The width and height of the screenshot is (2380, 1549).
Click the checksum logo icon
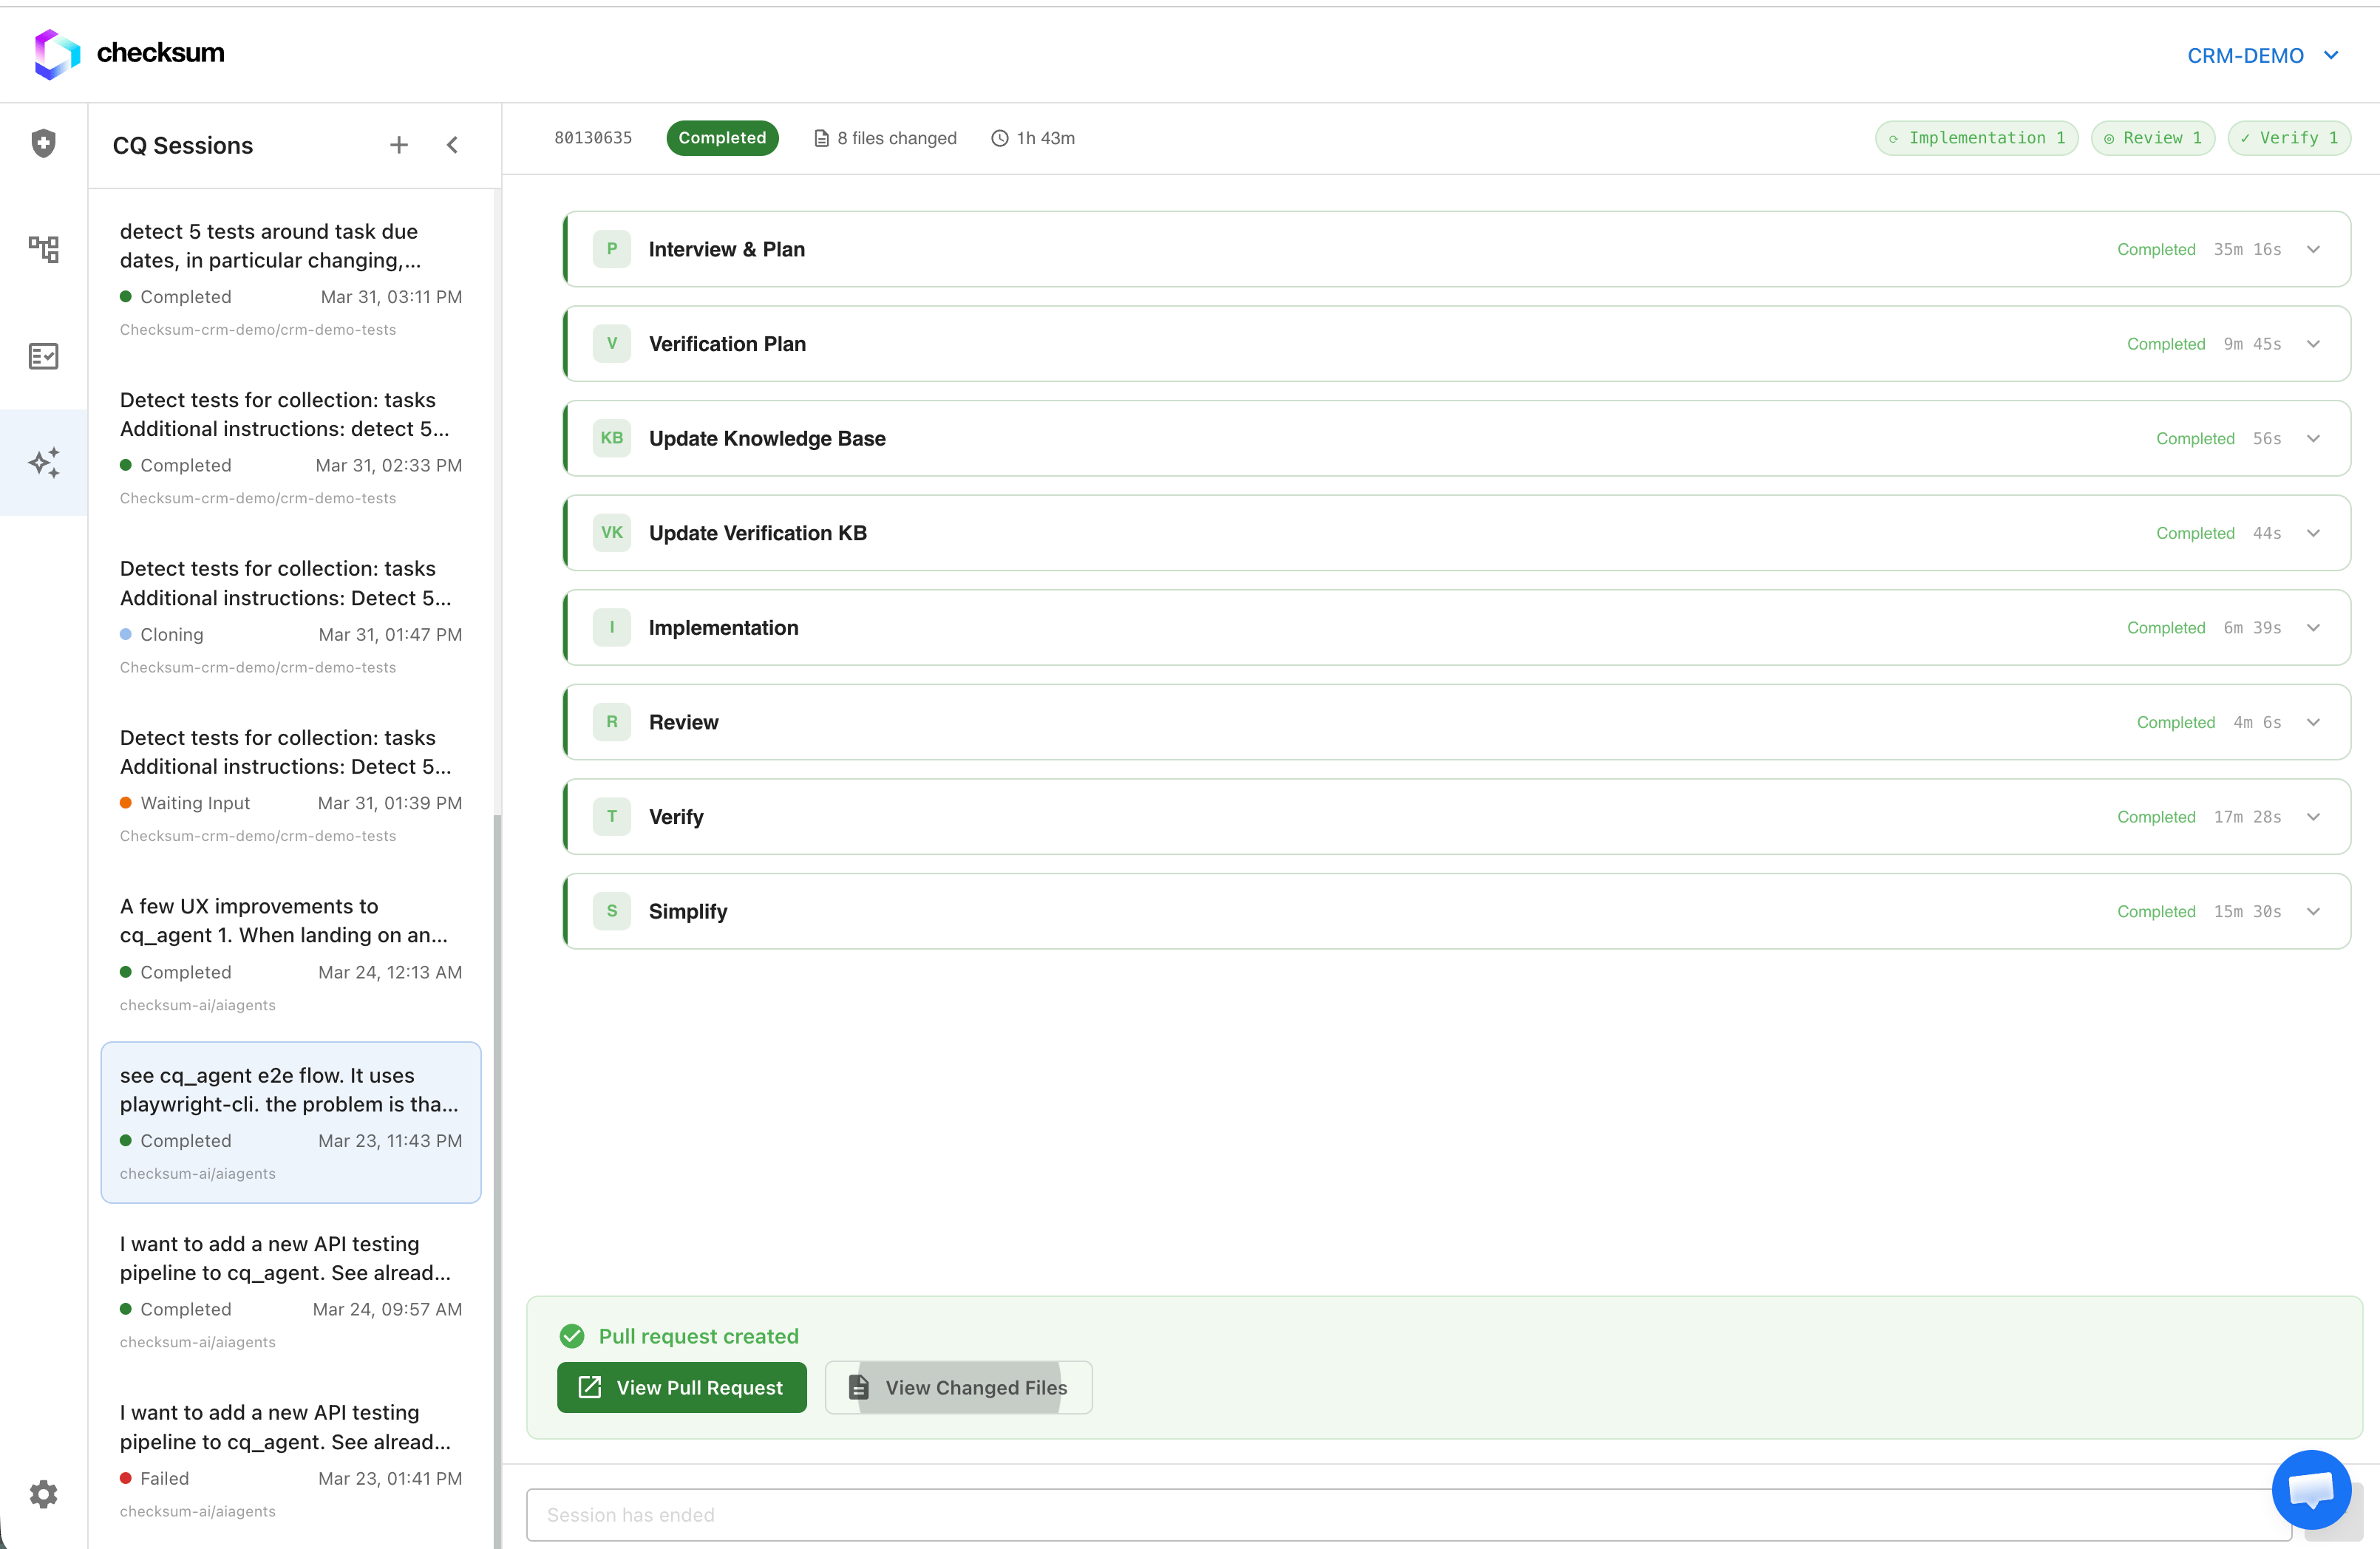[x=57, y=54]
